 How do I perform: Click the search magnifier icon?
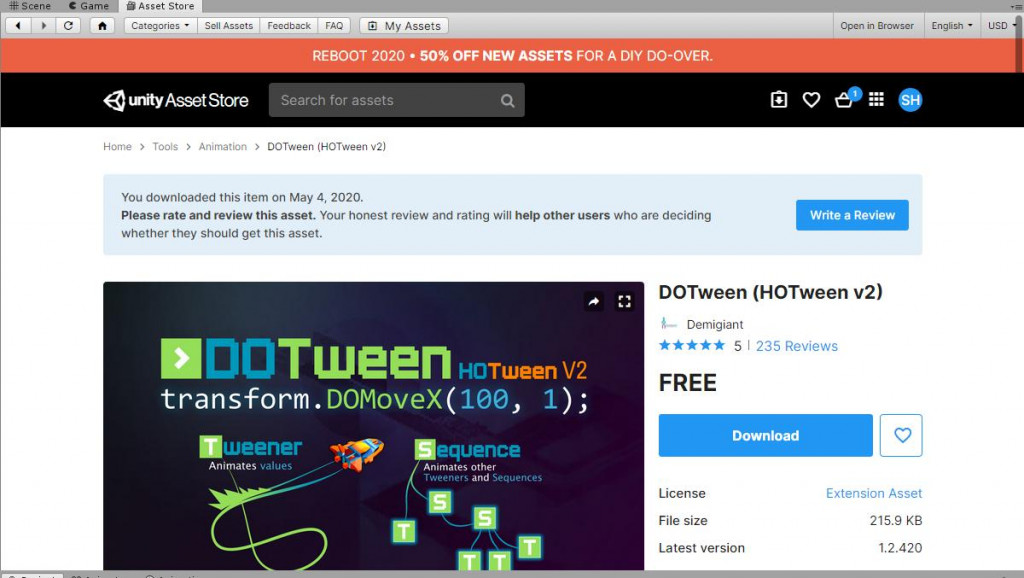tap(507, 101)
